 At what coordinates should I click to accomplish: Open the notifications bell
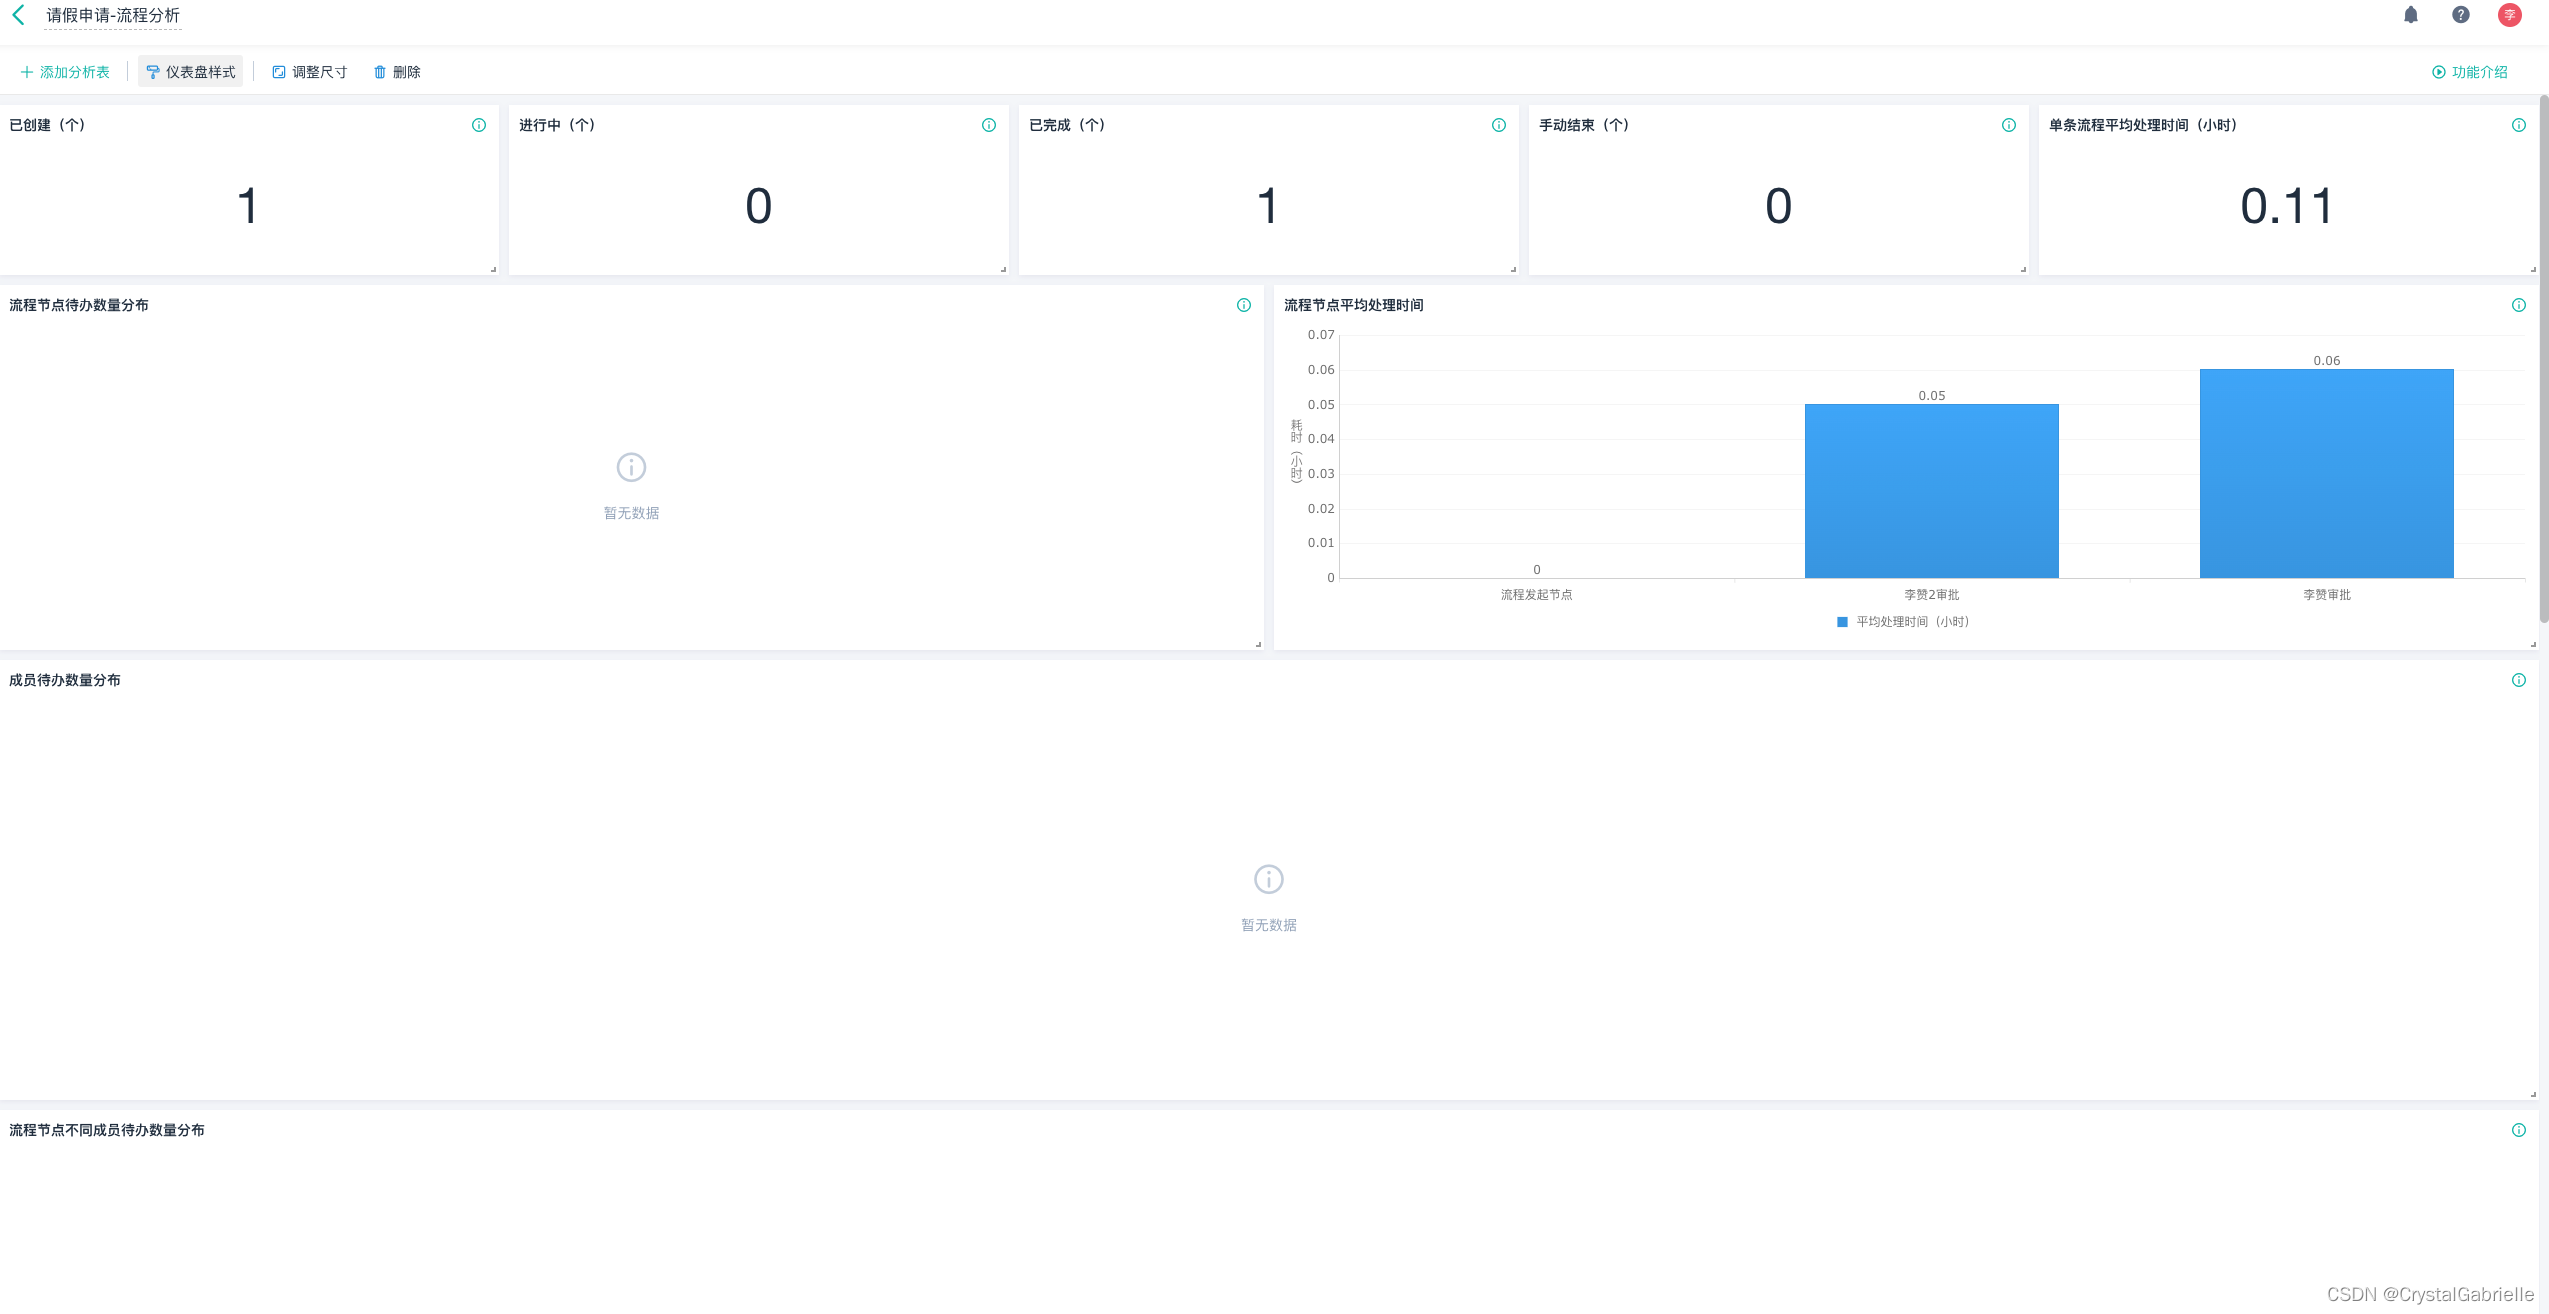pyautogui.click(x=2410, y=15)
